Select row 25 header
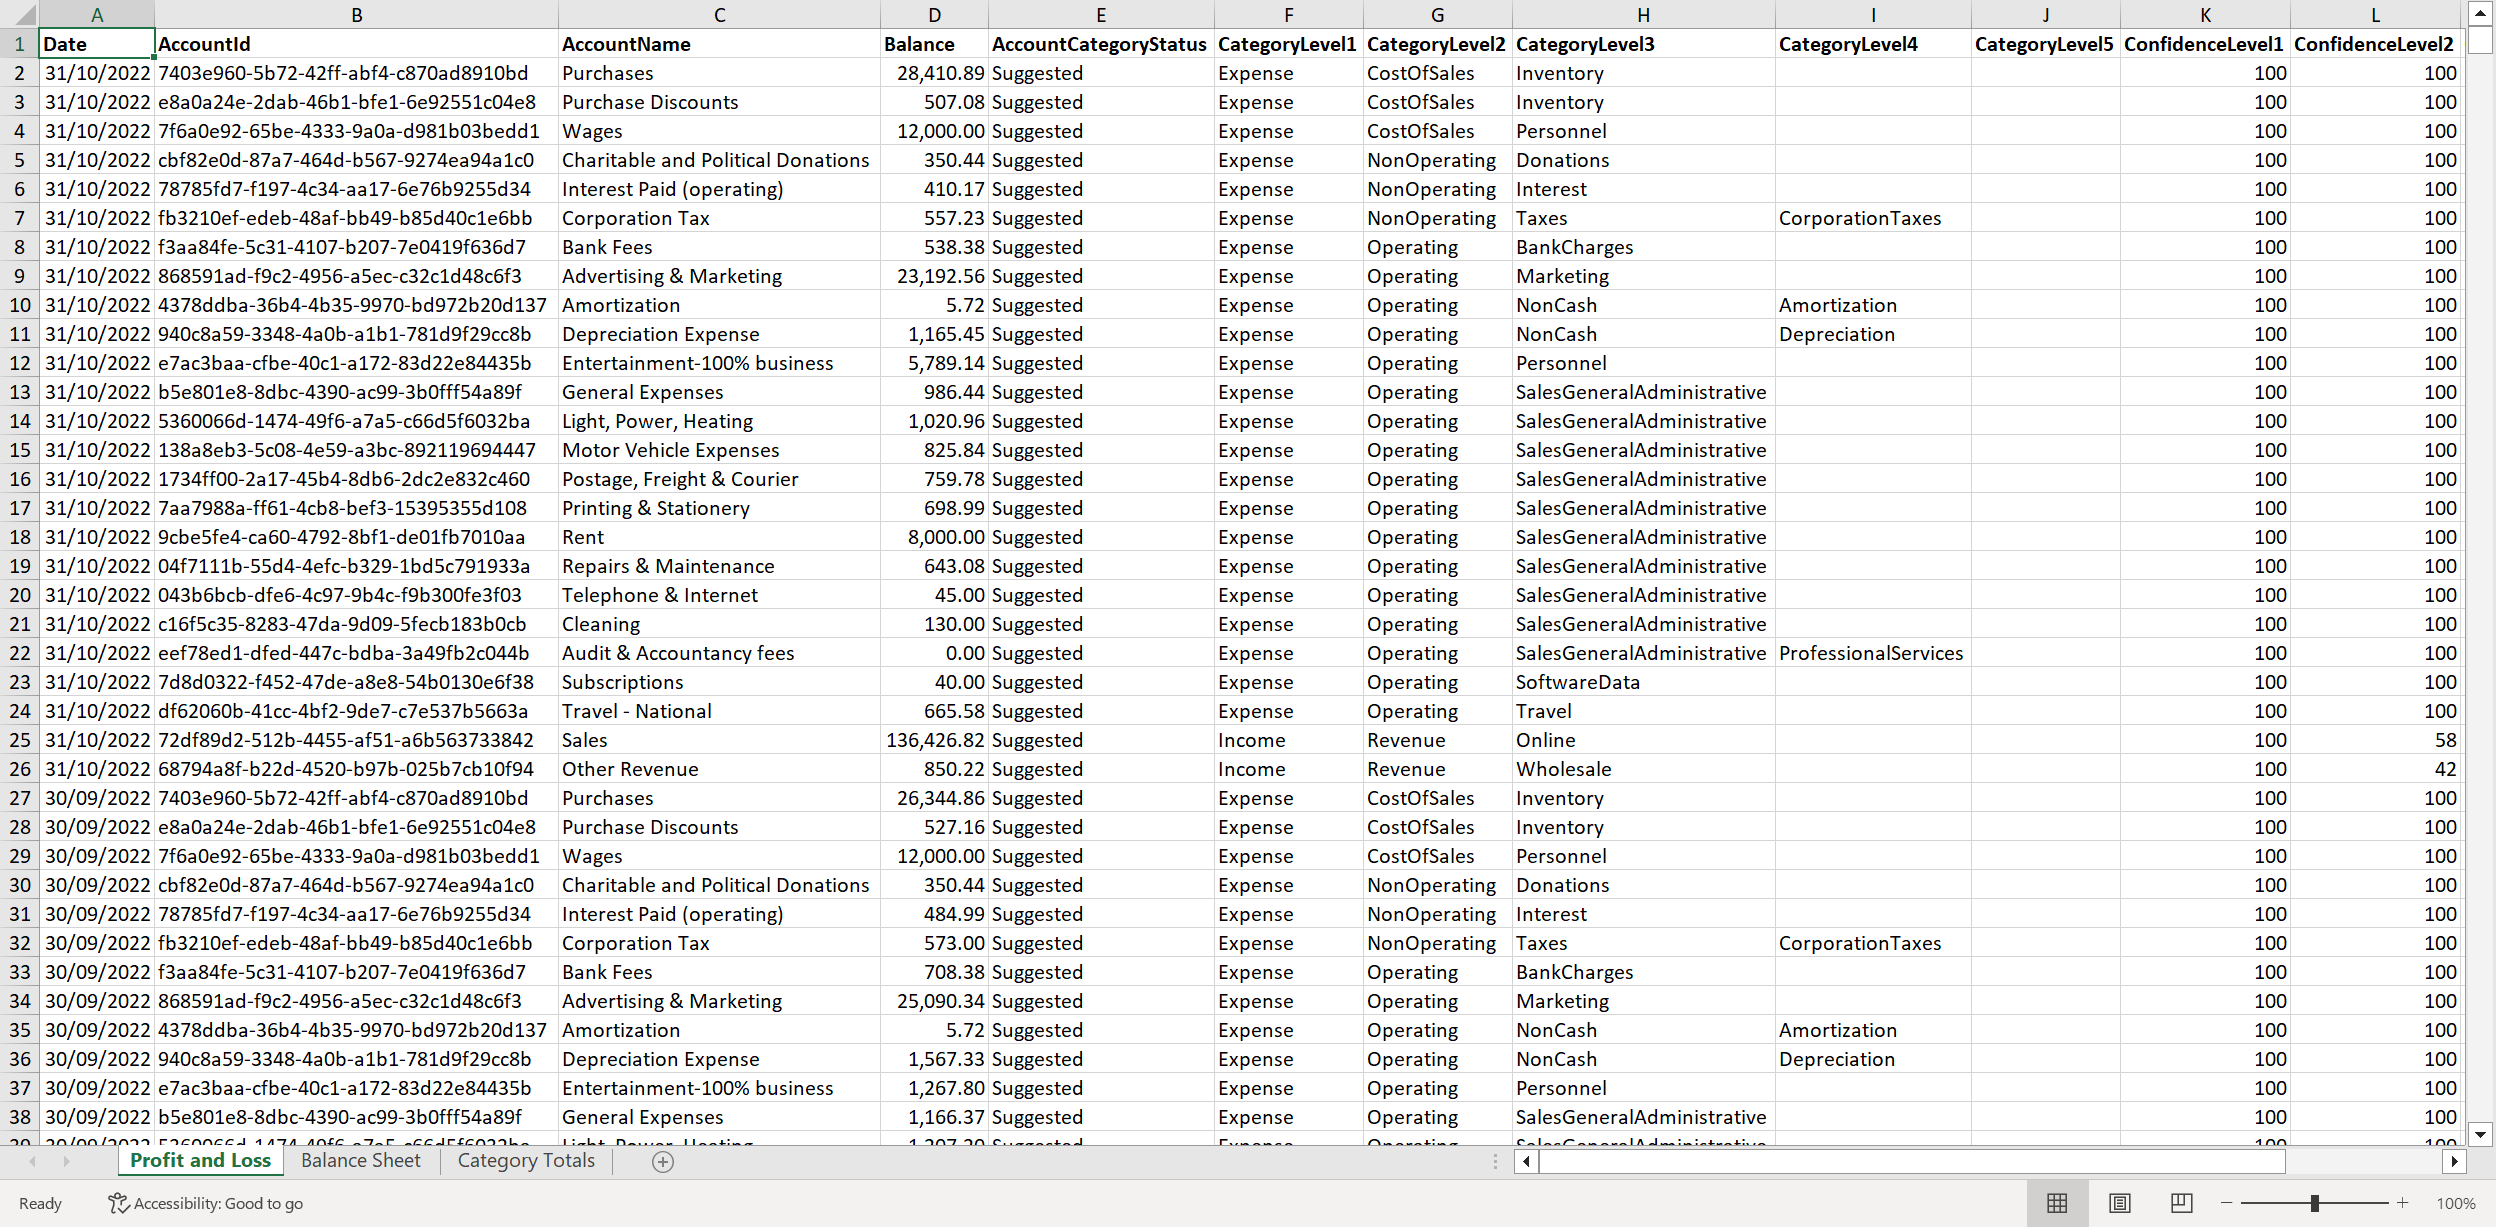The height and width of the screenshot is (1227, 2496). click(20, 740)
